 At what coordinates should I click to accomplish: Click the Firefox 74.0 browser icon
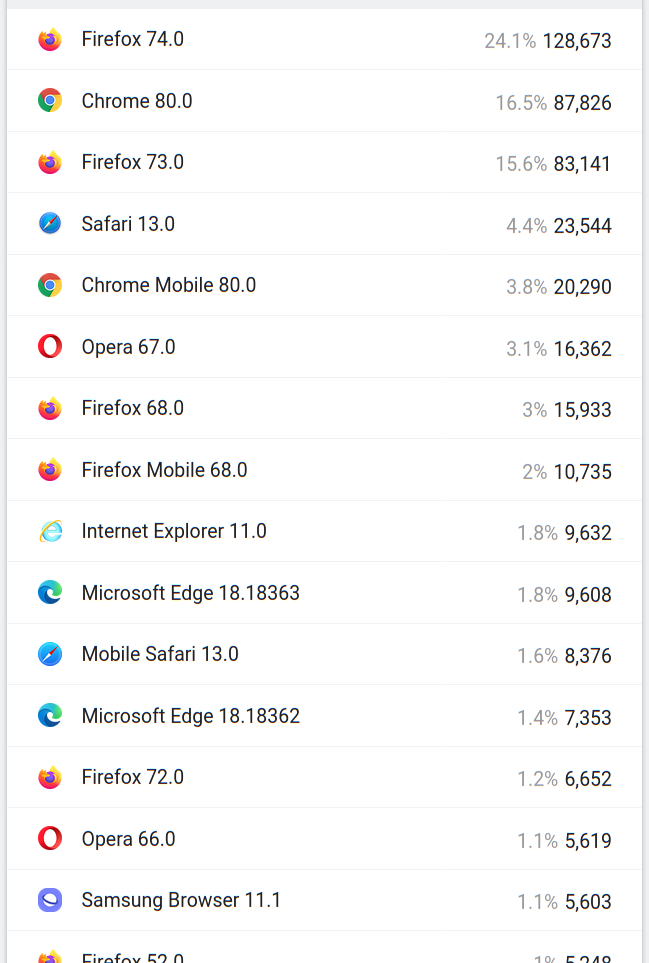coord(50,40)
